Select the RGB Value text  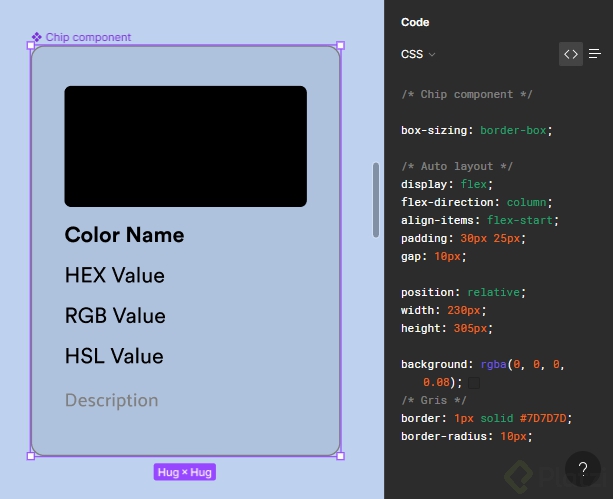click(x=115, y=316)
